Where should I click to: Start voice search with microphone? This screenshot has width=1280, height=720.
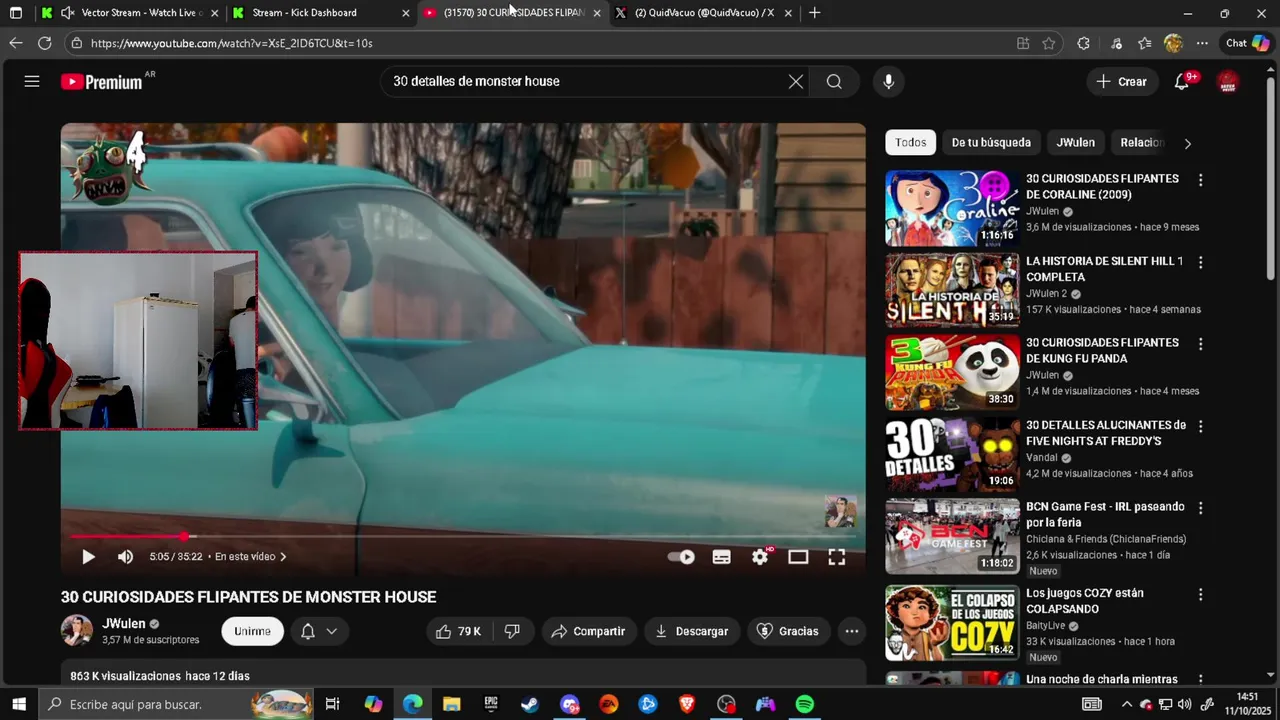[x=888, y=82]
